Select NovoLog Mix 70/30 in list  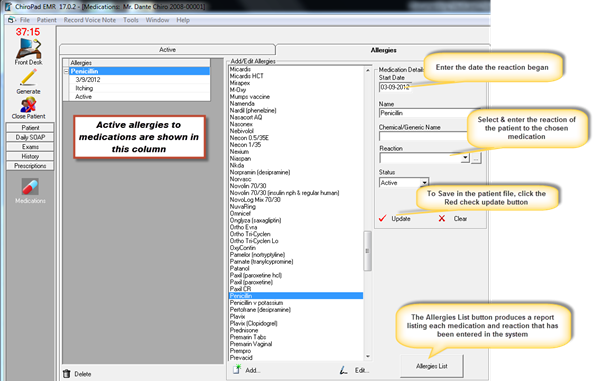click(255, 200)
